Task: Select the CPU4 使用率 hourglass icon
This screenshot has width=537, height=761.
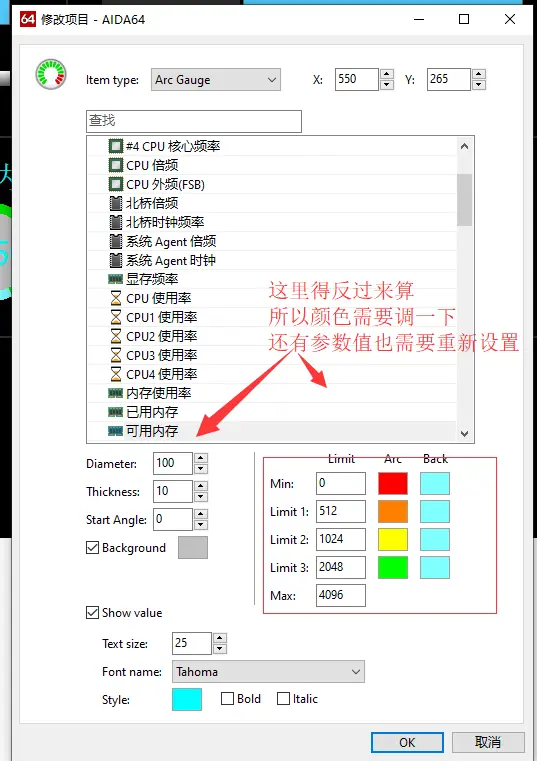Action: pos(116,374)
